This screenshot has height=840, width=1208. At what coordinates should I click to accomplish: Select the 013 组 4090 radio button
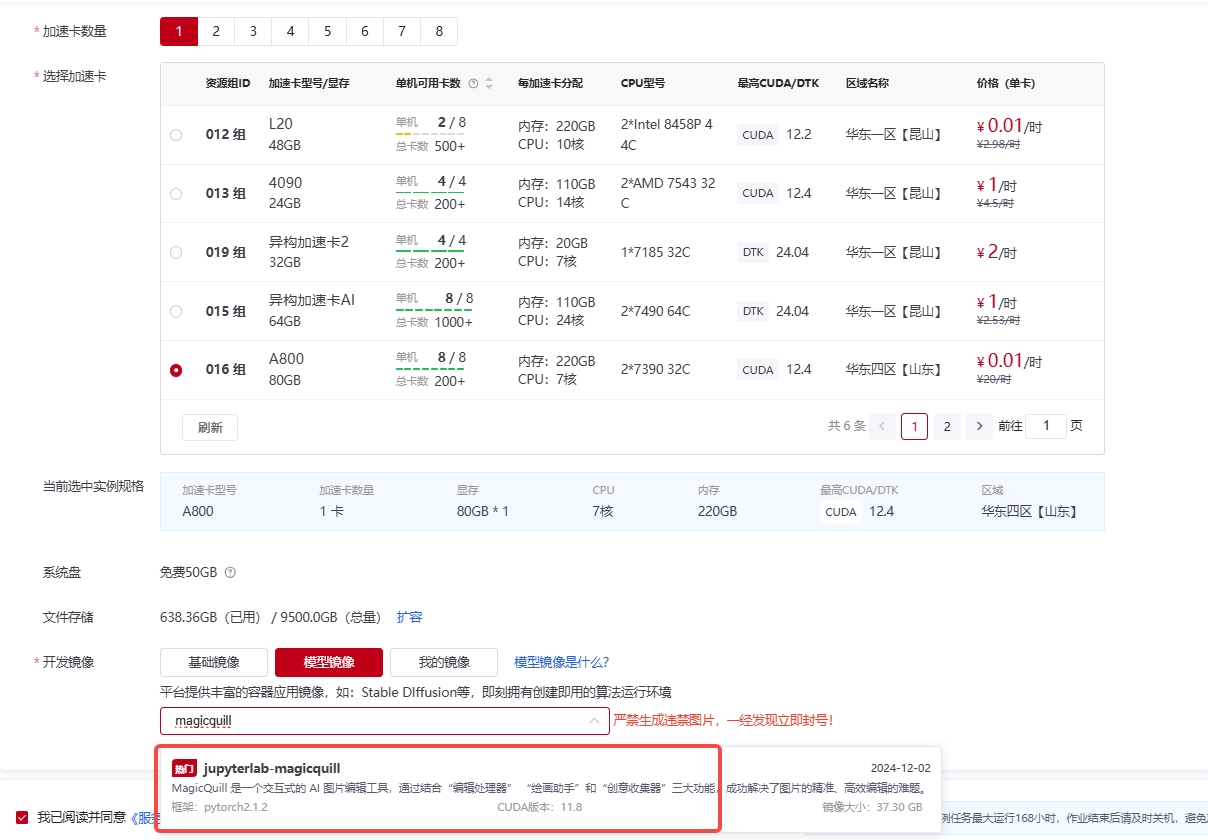coord(176,194)
